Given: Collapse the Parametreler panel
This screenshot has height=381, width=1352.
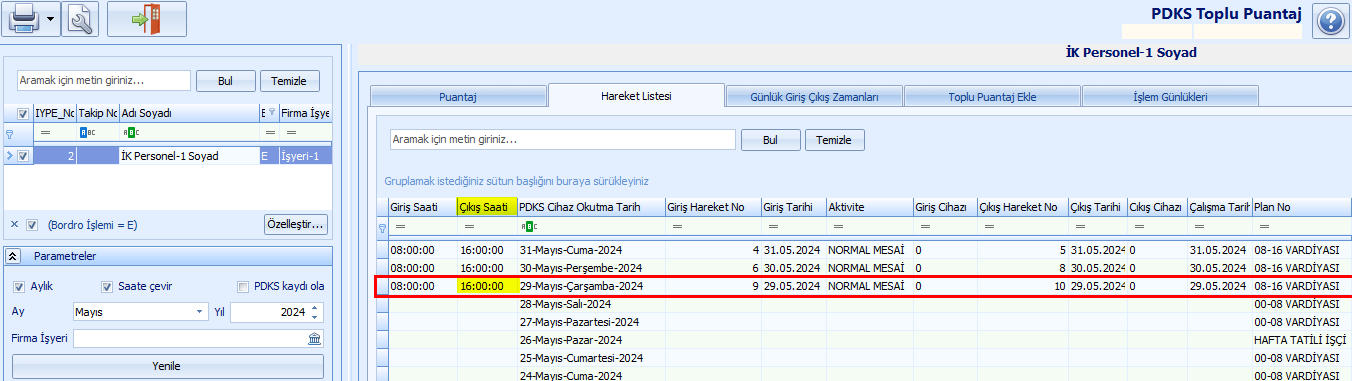Looking at the screenshot, I should tap(12, 256).
